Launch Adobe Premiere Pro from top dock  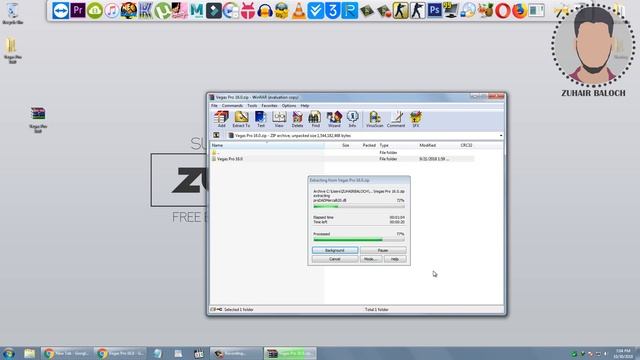point(78,11)
